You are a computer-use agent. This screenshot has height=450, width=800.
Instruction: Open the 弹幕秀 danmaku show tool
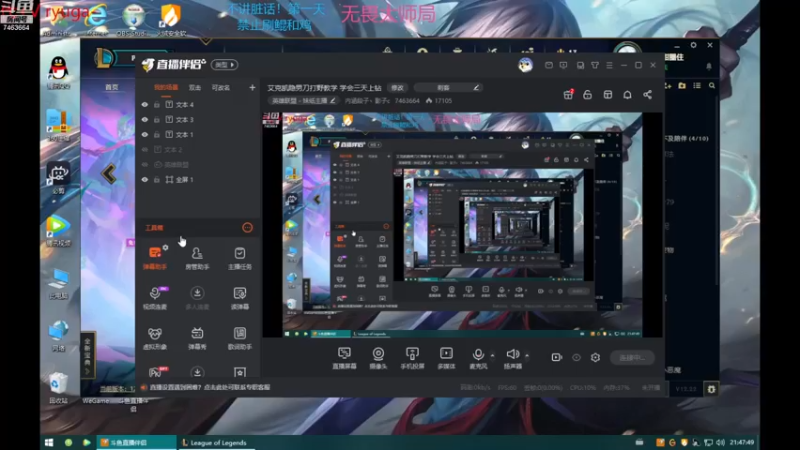tap(197, 338)
